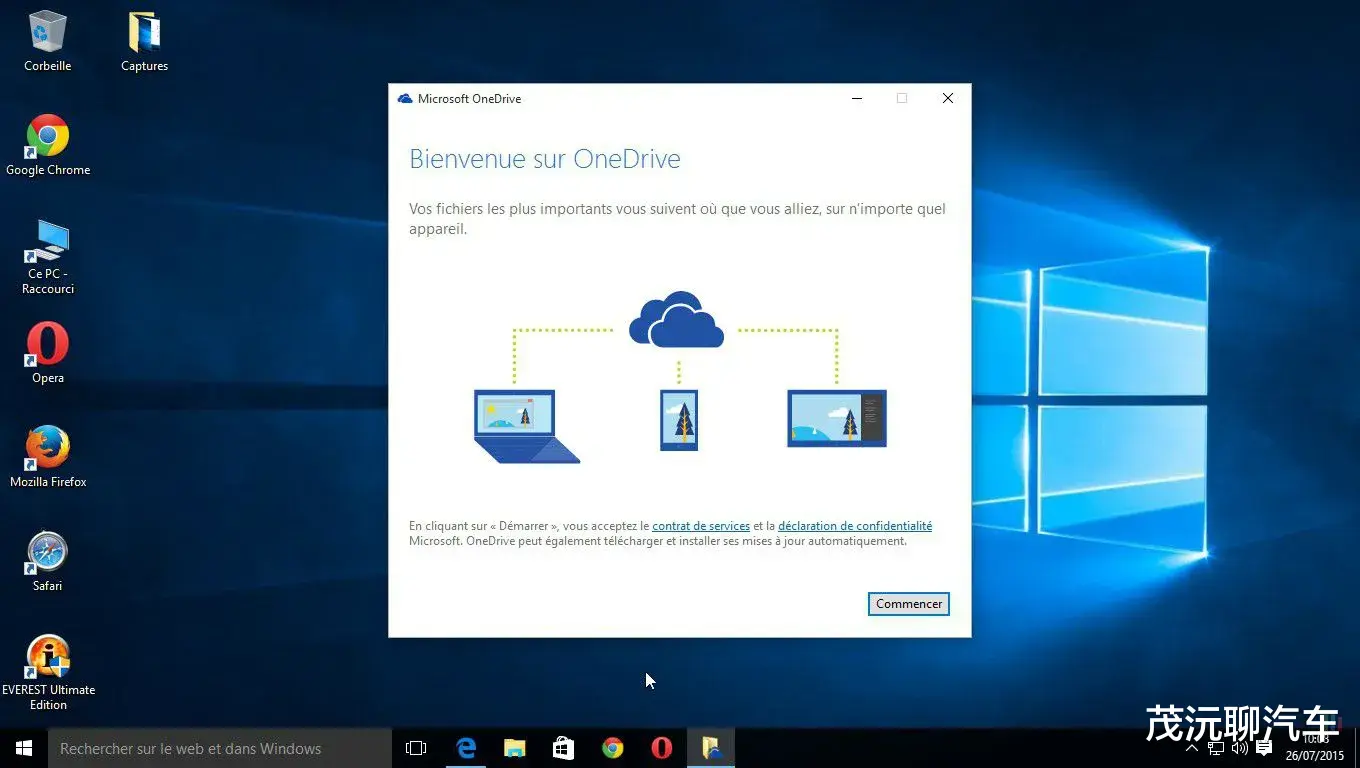Click the tablet illustration on the right
Viewport: 1360px width, 768px height.
[x=837, y=418]
